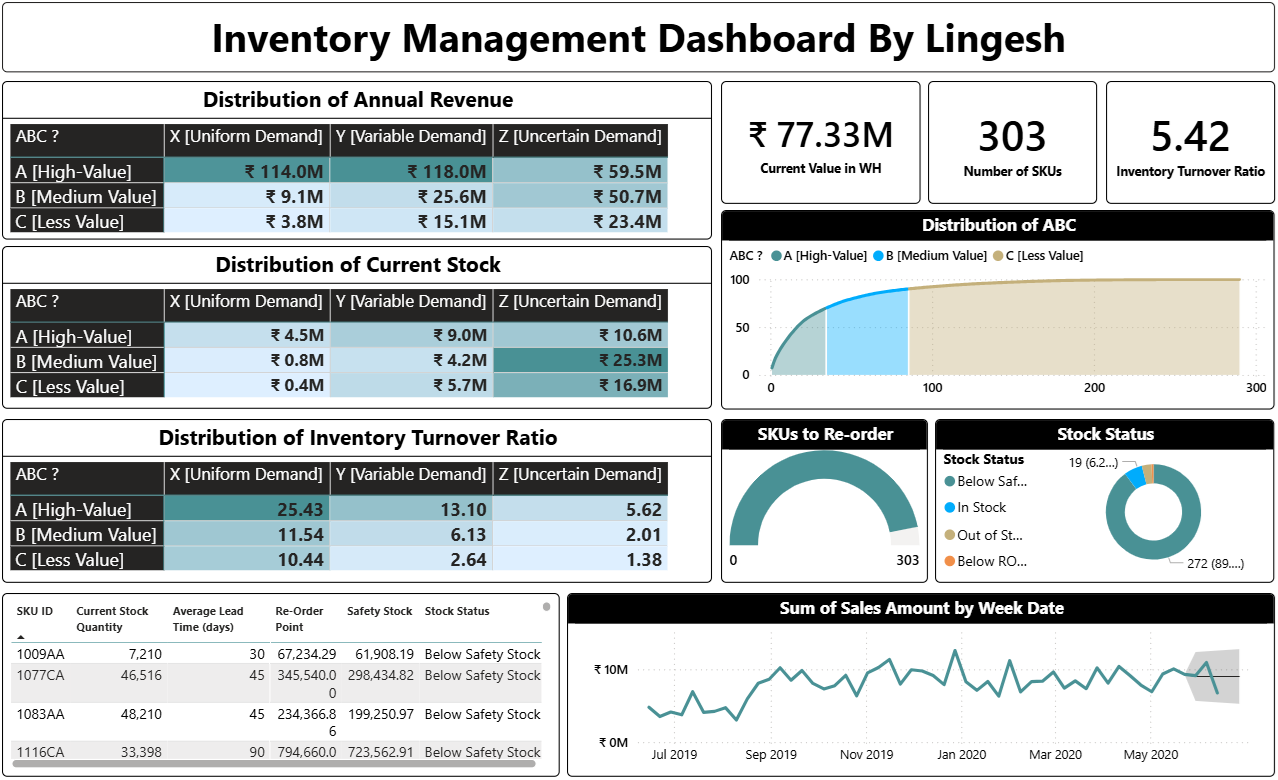Sort by Current Stock Quantity header
This screenshot has height=780, width=1278.
(112, 619)
